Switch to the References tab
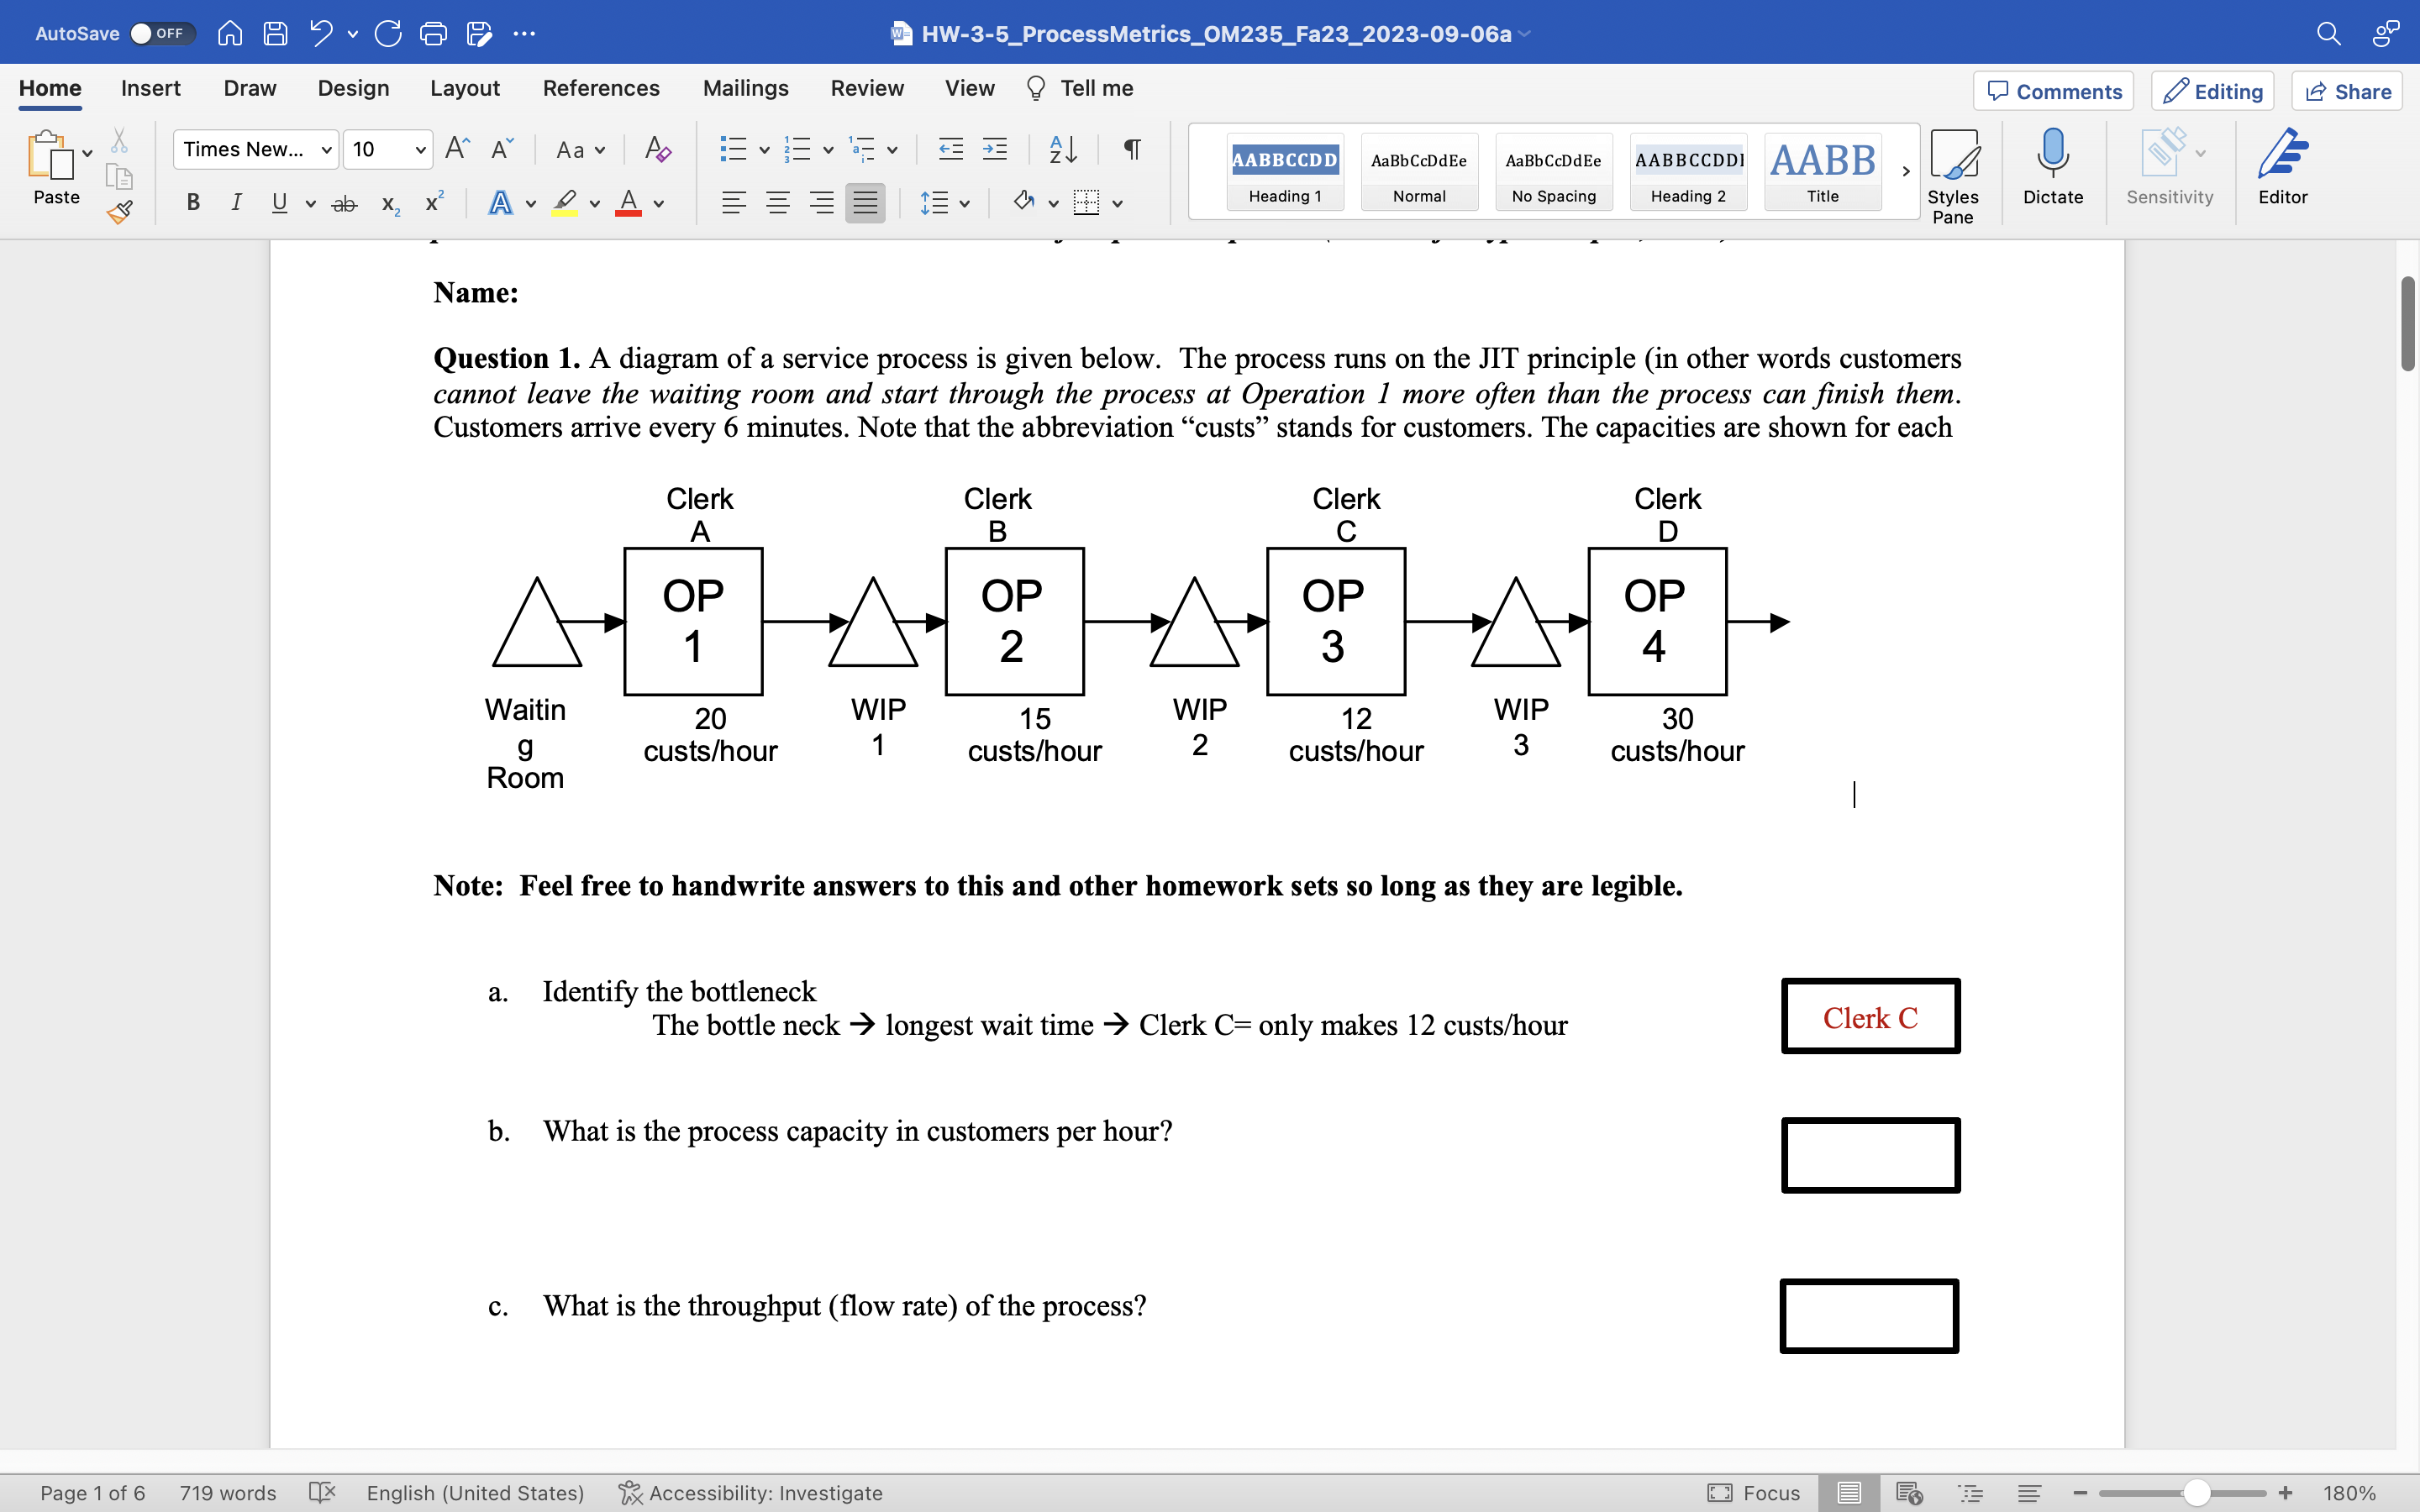This screenshot has height=1512, width=2420. point(601,88)
